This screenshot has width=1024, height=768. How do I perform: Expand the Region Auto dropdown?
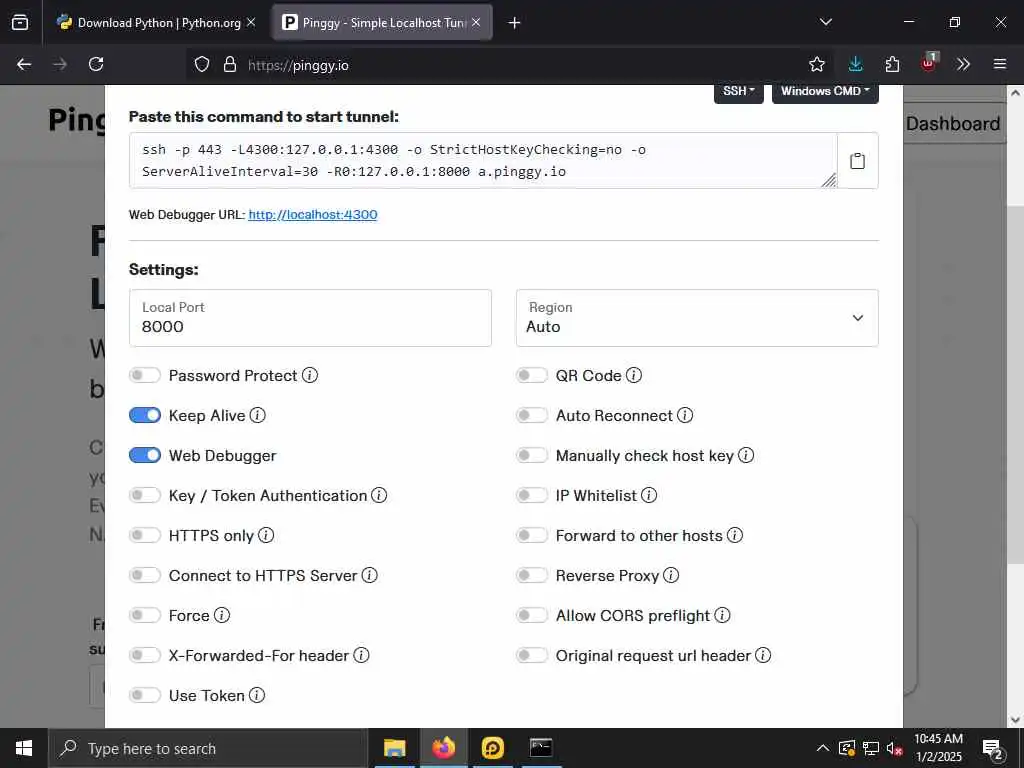tap(697, 318)
